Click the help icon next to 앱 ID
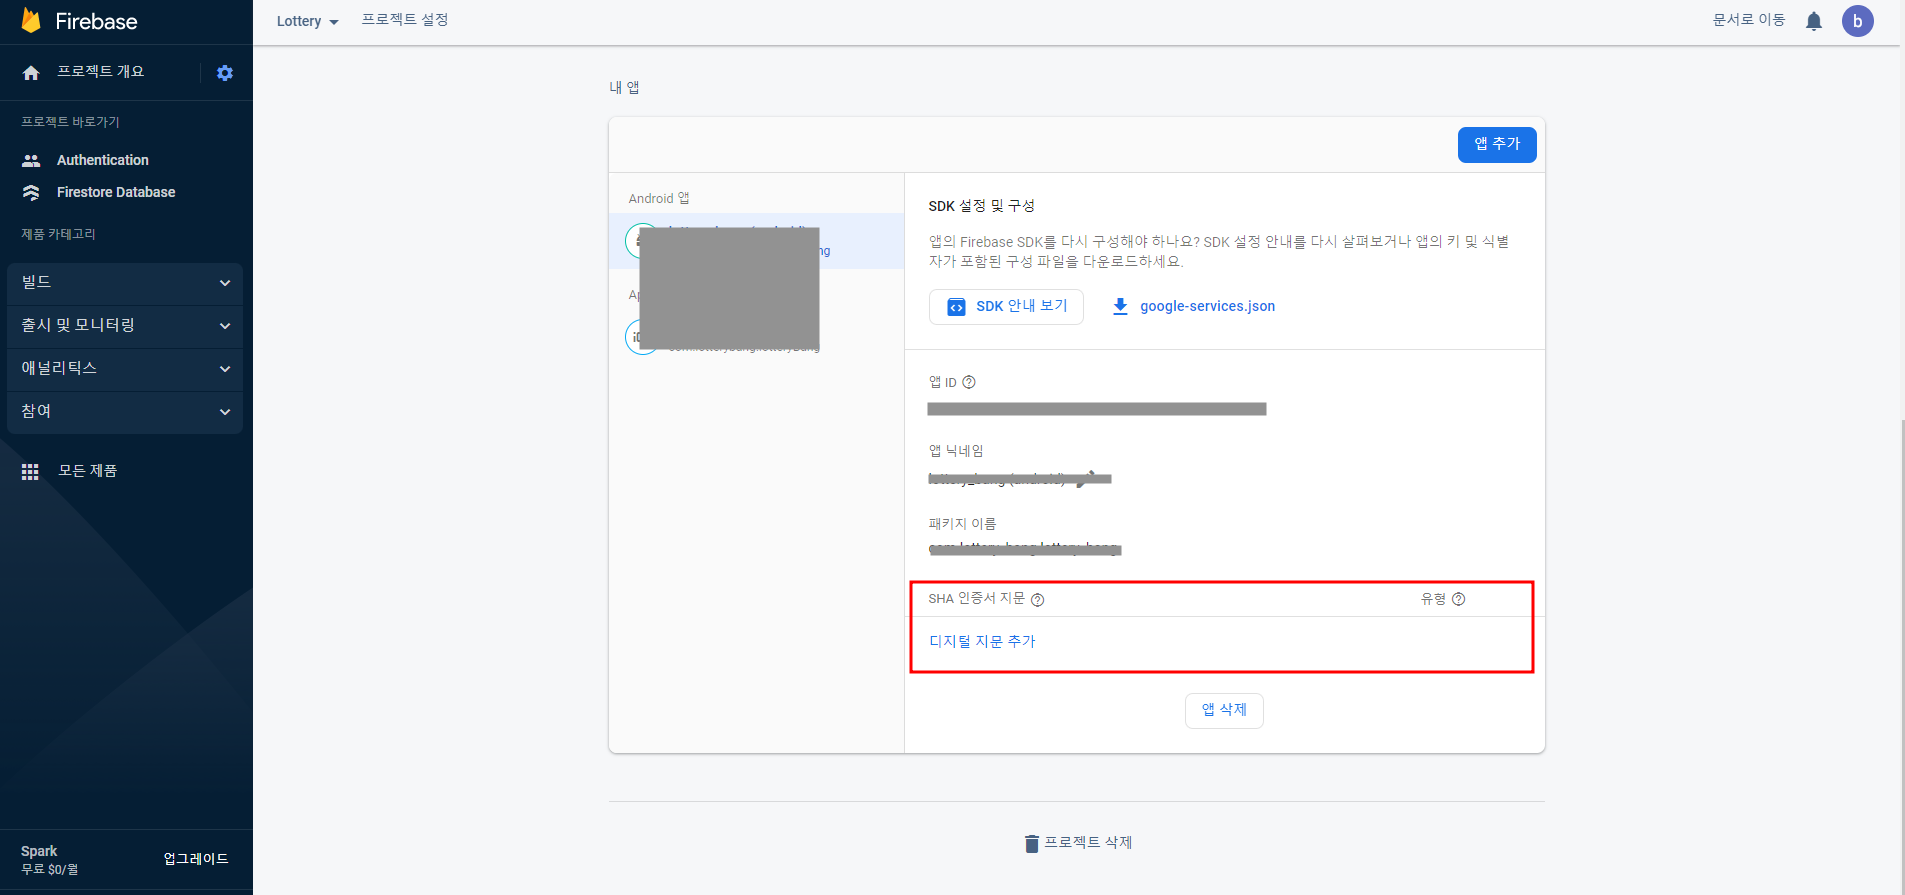The height and width of the screenshot is (895, 1905). point(969,382)
